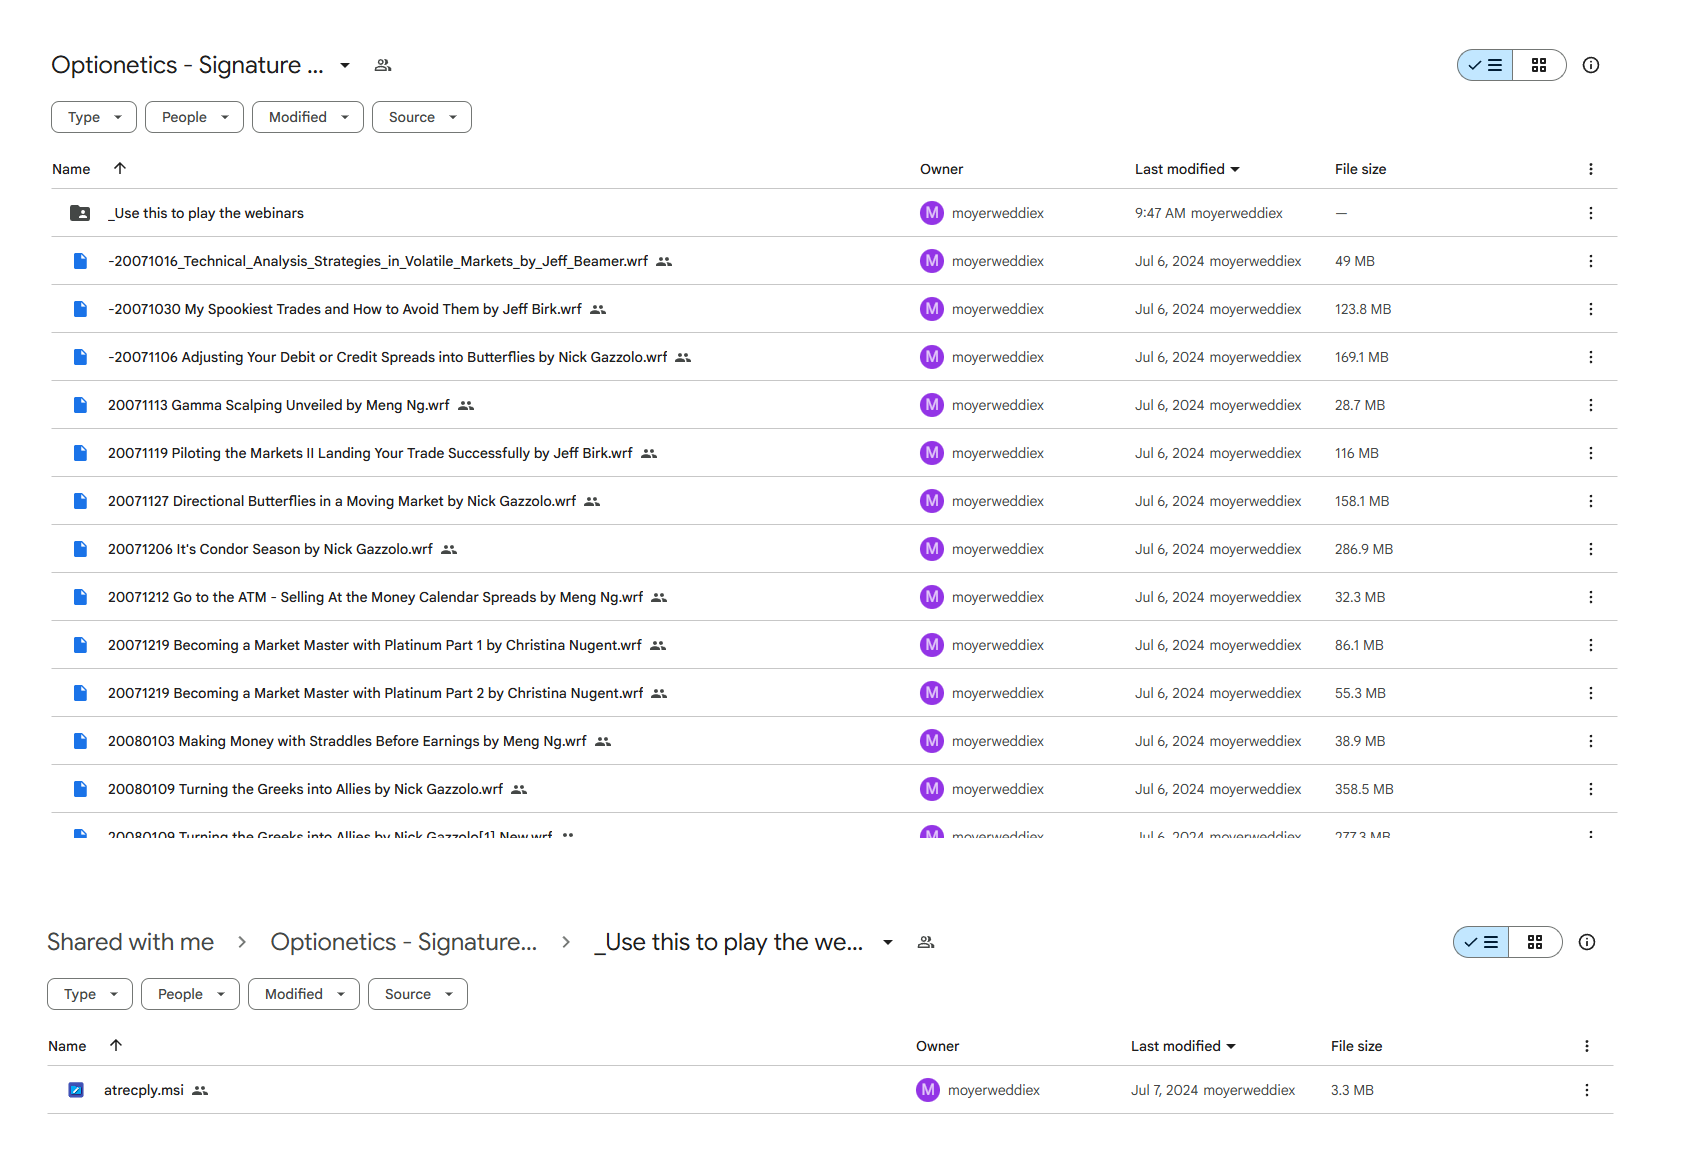1688x1160 pixels.
Task: Open more actions for atrecply.msi
Action: coord(1587,1090)
